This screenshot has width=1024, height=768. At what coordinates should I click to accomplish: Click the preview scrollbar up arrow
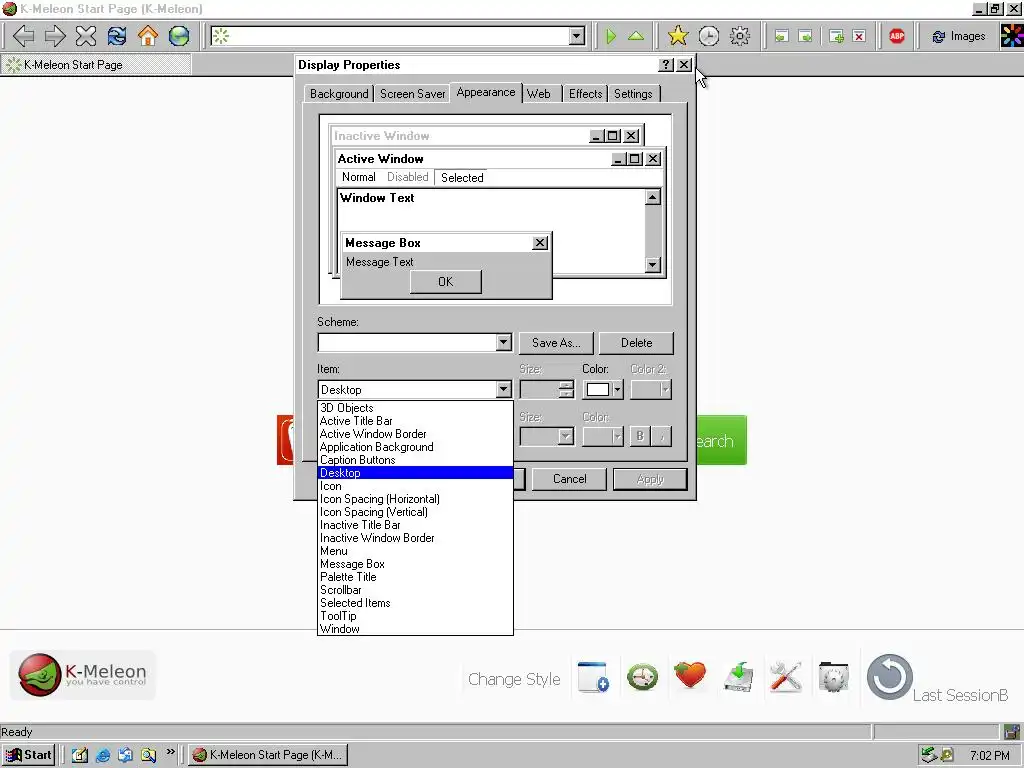pos(652,197)
